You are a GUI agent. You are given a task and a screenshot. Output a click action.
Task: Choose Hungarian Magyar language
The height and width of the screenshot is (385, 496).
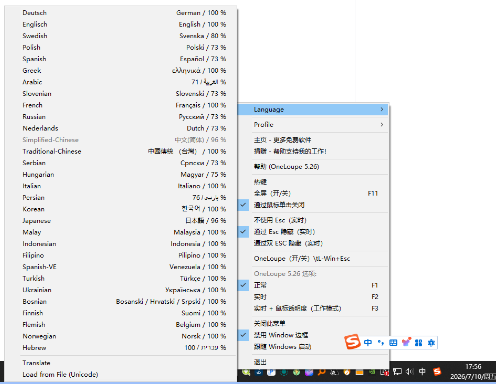(x=120, y=174)
